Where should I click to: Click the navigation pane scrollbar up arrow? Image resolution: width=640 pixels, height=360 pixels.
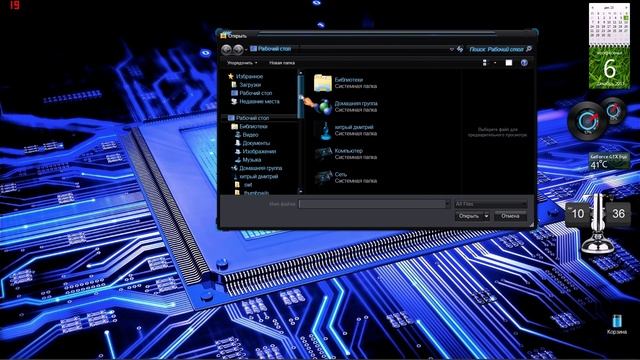301,73
